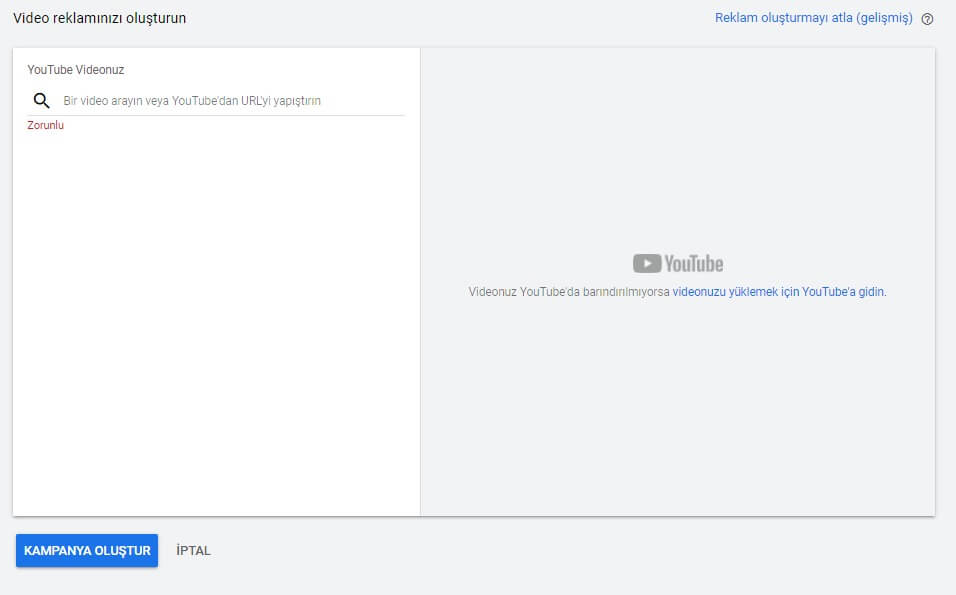Viewport: 956px width, 595px height.
Task: Open the help question mark icon
Action: point(927,19)
